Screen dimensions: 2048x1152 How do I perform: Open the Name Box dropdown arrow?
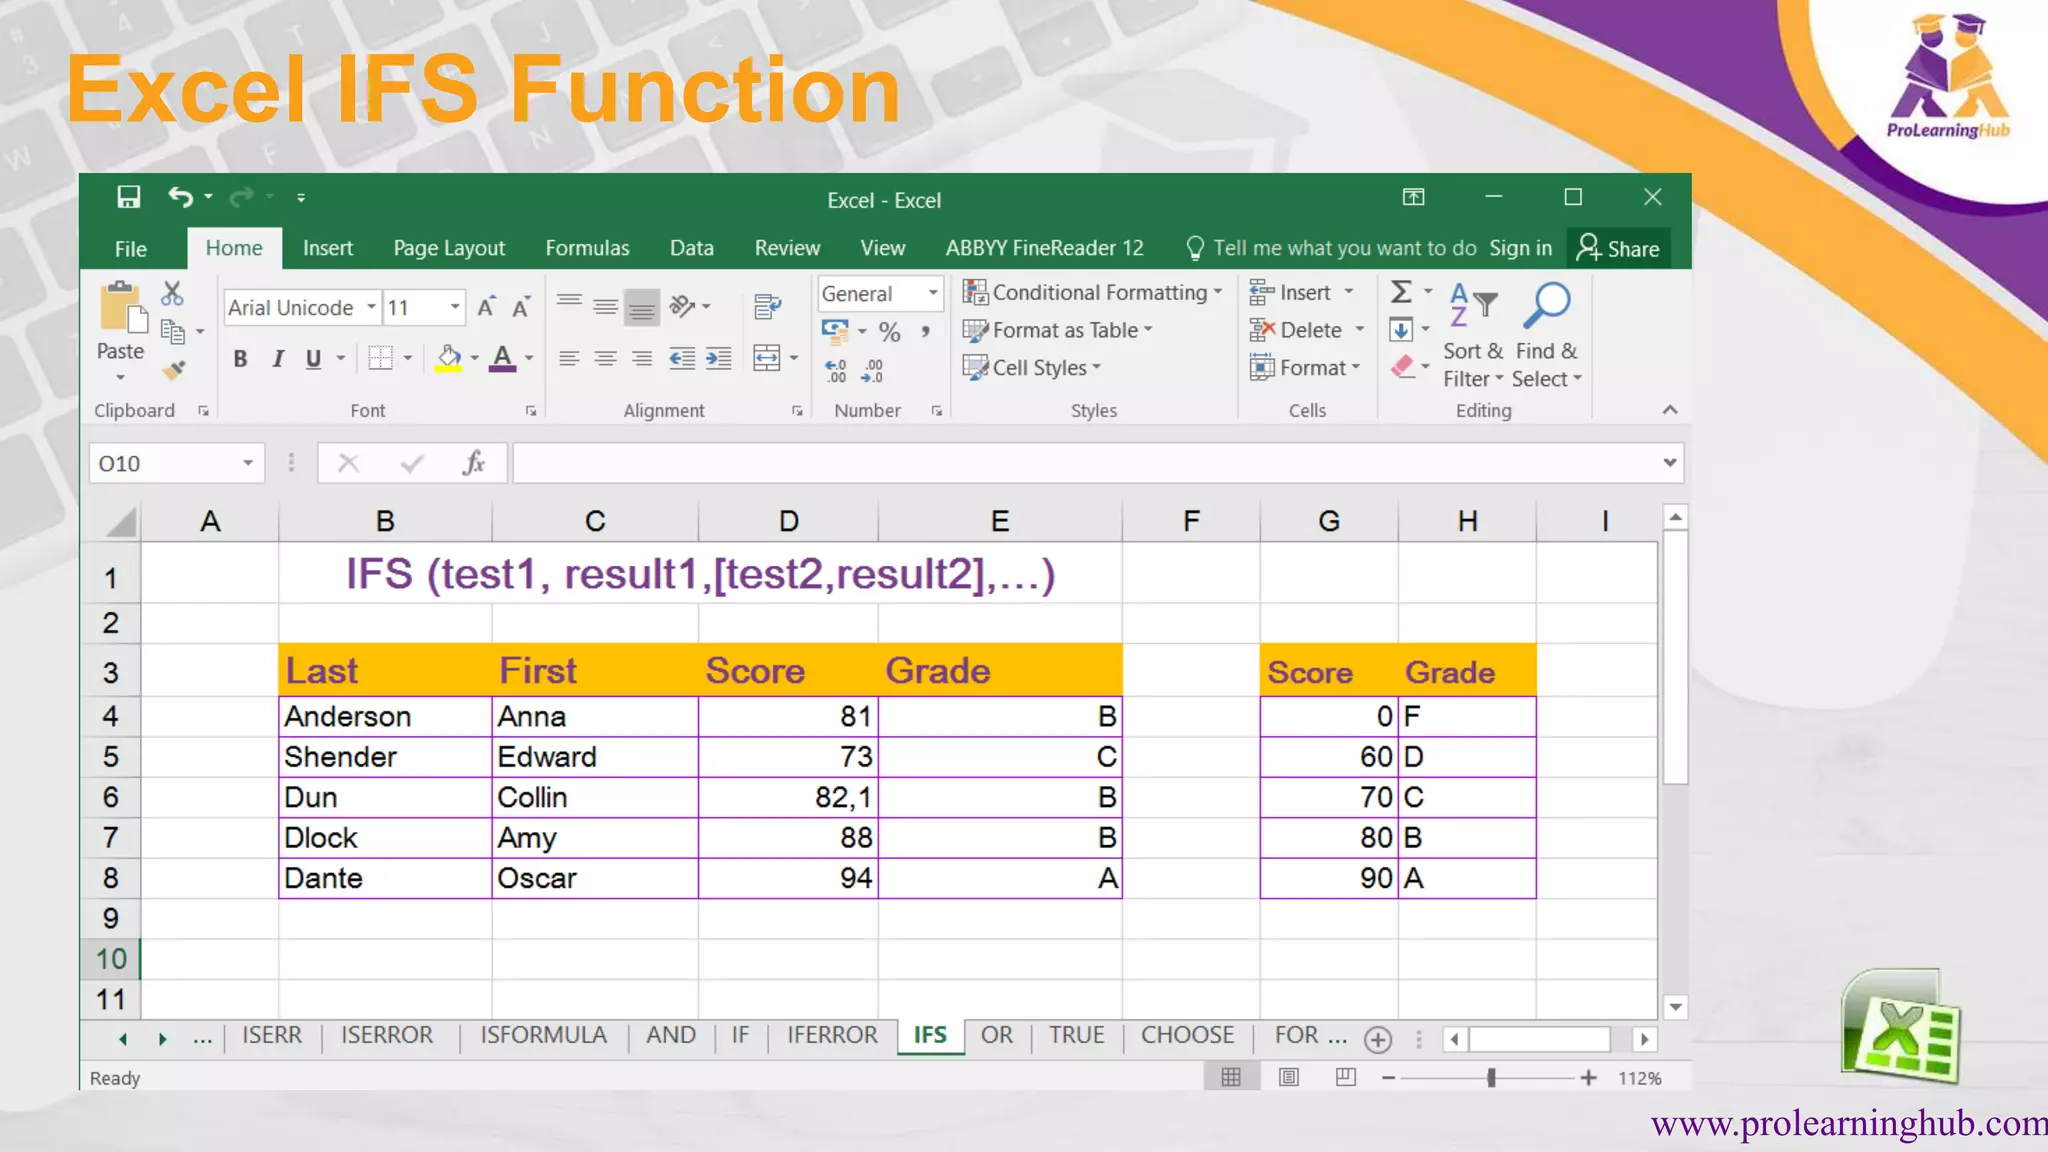click(247, 463)
